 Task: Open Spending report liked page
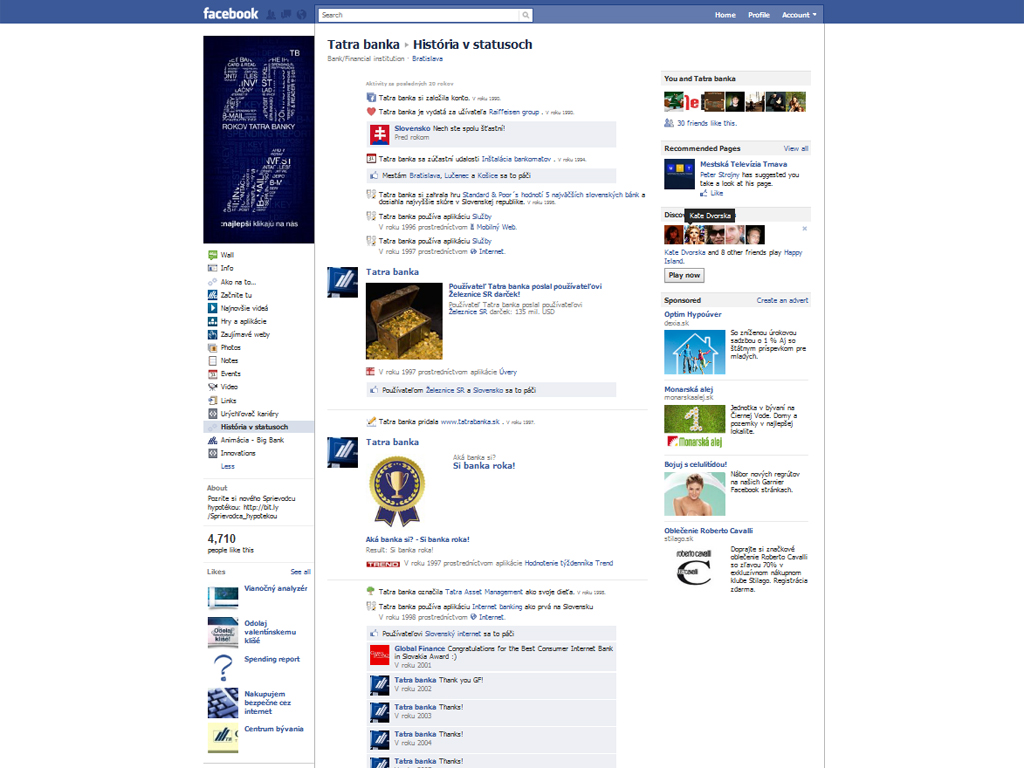click(x=272, y=660)
